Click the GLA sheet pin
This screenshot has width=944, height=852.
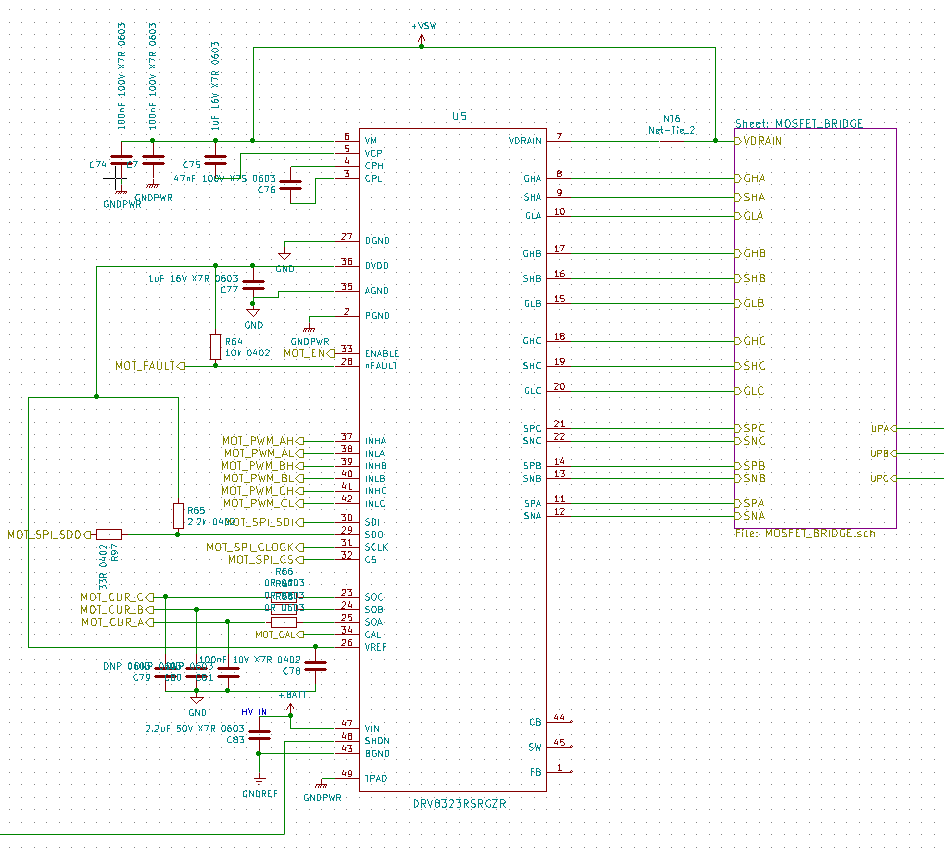point(750,216)
